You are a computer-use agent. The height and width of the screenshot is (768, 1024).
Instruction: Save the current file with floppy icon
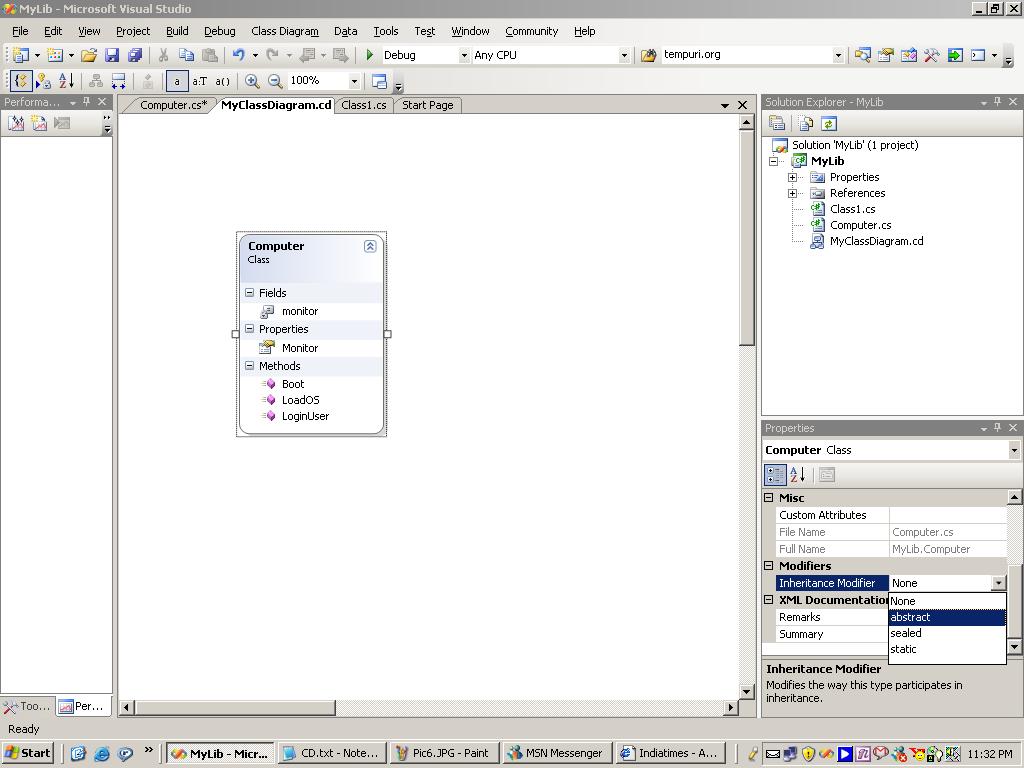coord(112,56)
